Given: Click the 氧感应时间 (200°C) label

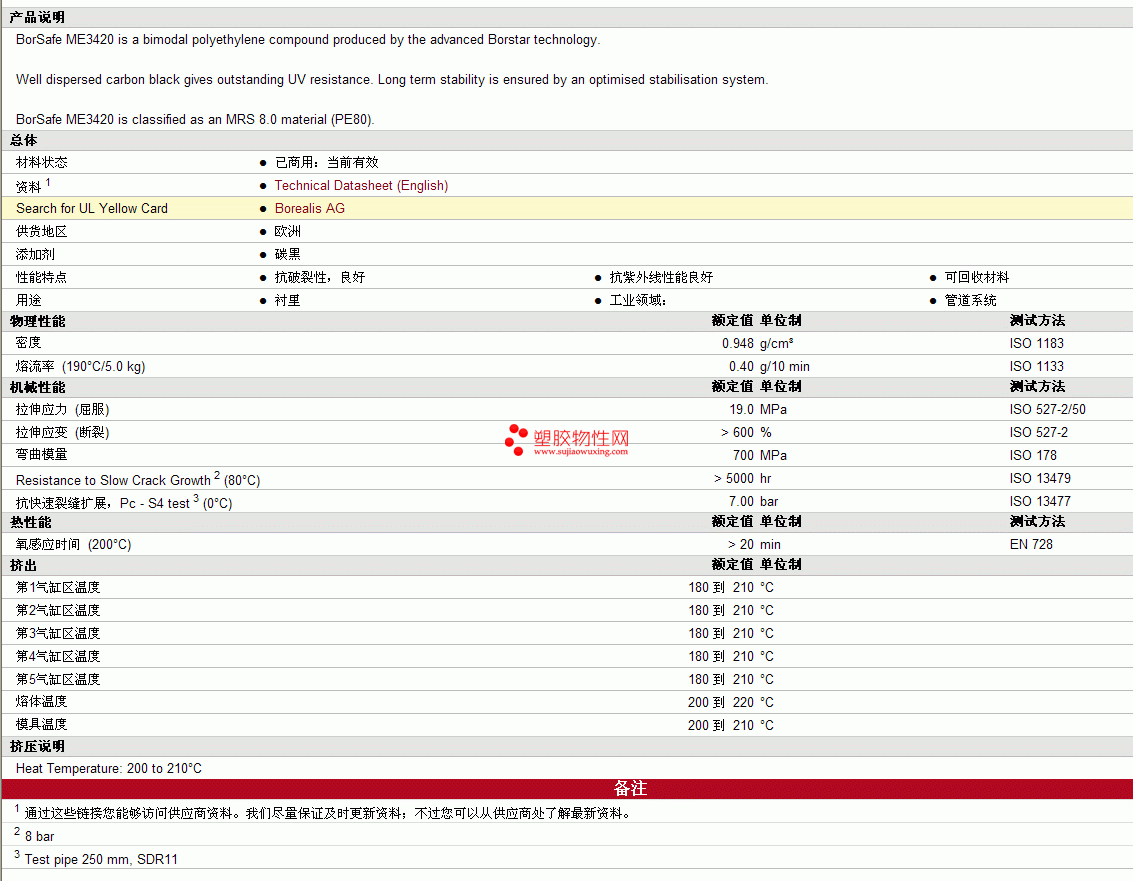Looking at the screenshot, I should point(73,544).
